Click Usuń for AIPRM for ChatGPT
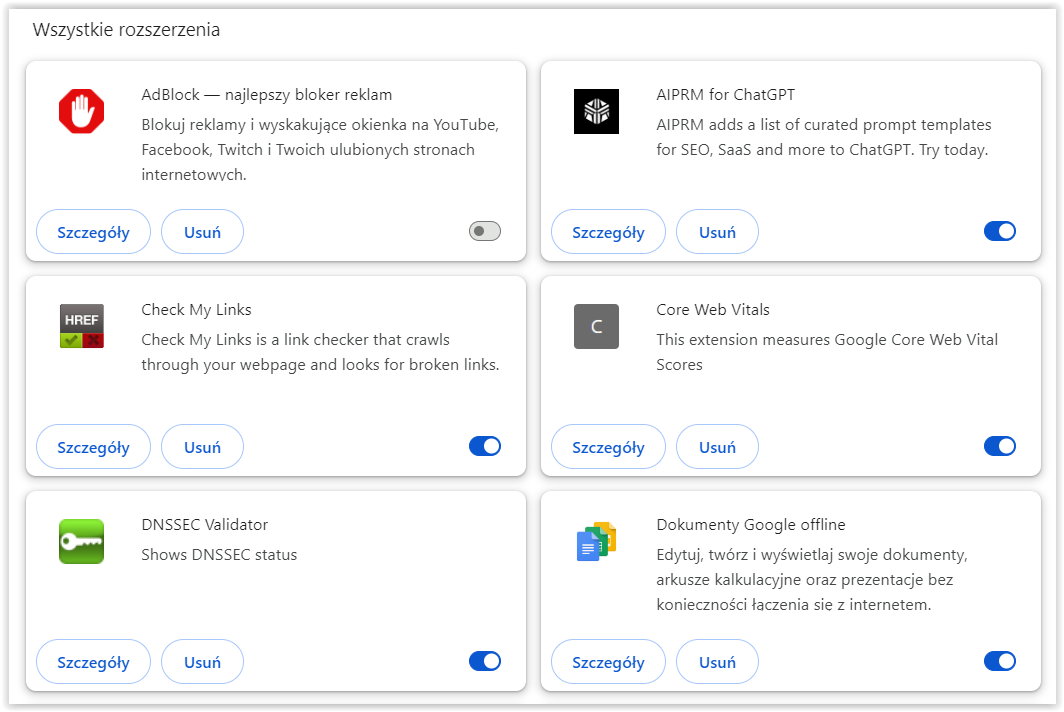The width and height of the screenshot is (1064, 712). coord(717,232)
